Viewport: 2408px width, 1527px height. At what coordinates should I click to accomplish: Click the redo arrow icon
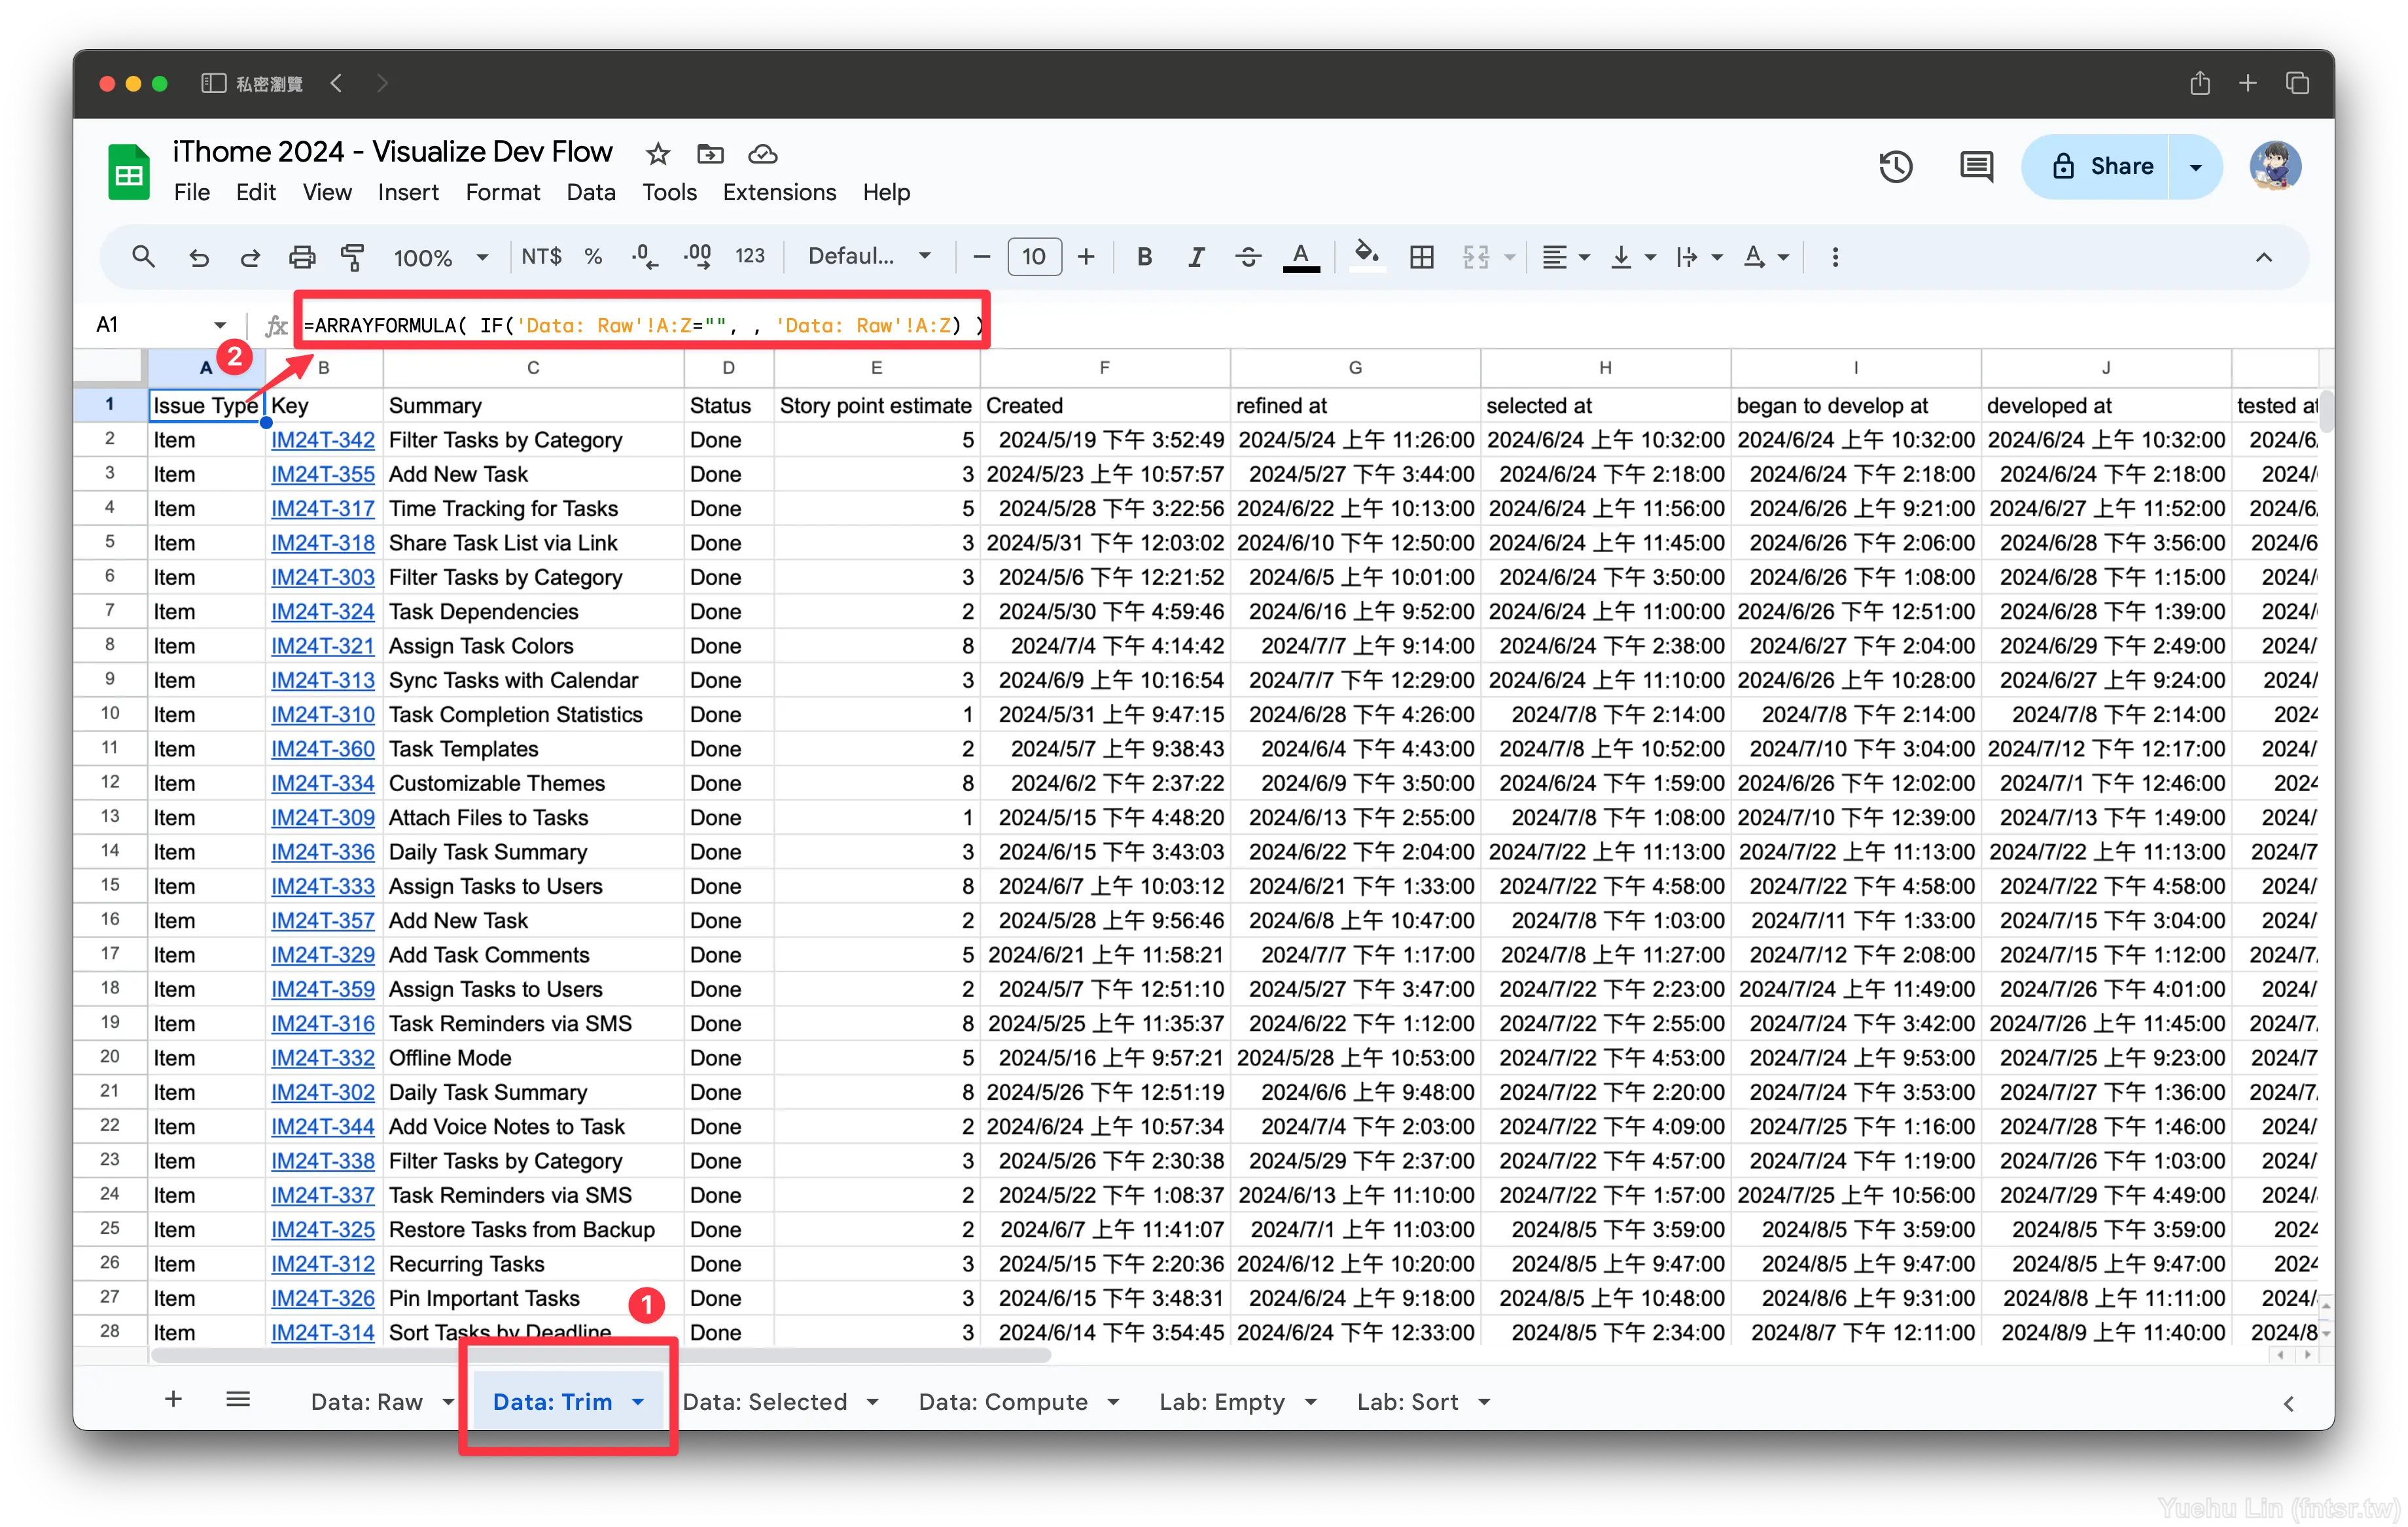coord(250,257)
